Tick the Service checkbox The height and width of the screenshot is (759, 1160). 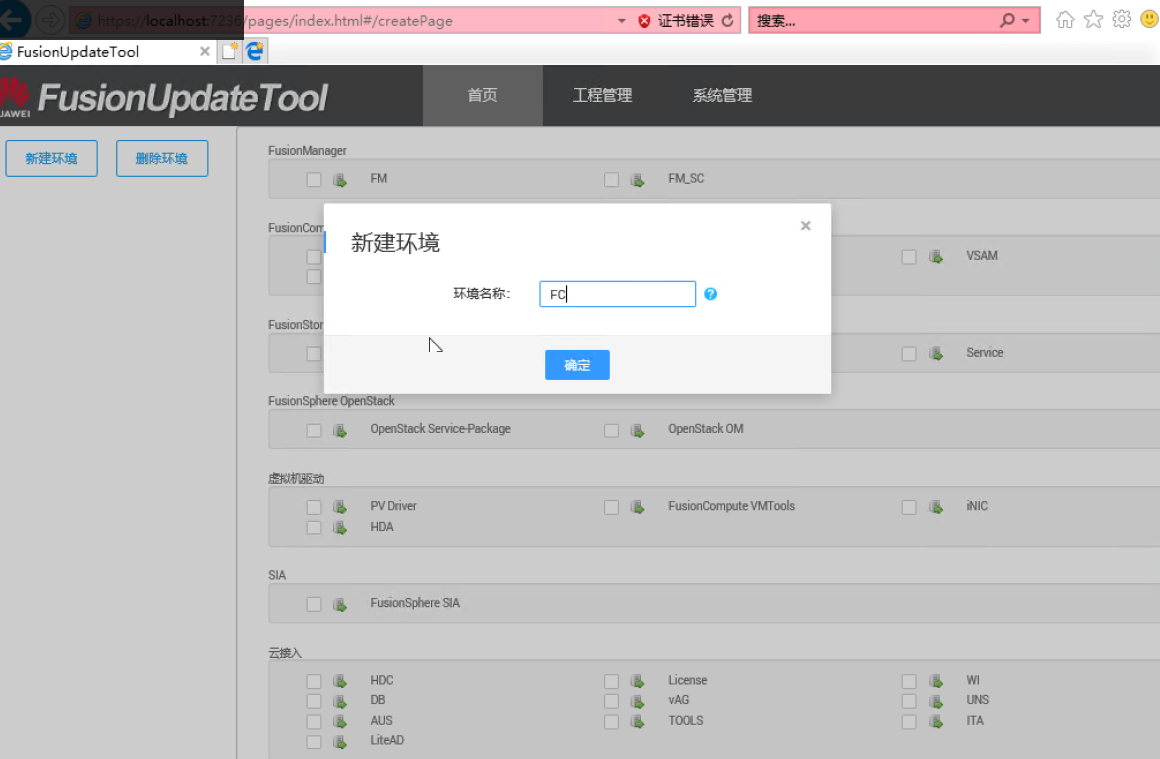[908, 354]
